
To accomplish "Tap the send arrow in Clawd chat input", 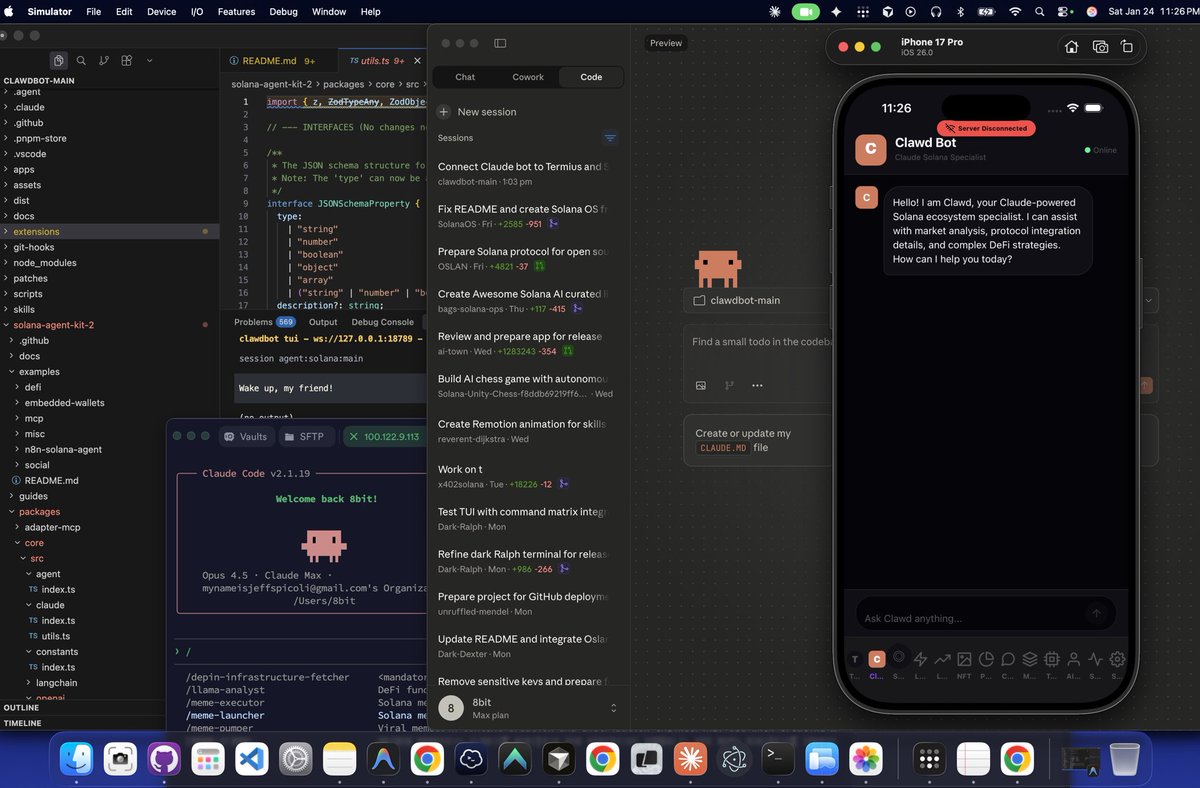I will 1096,614.
